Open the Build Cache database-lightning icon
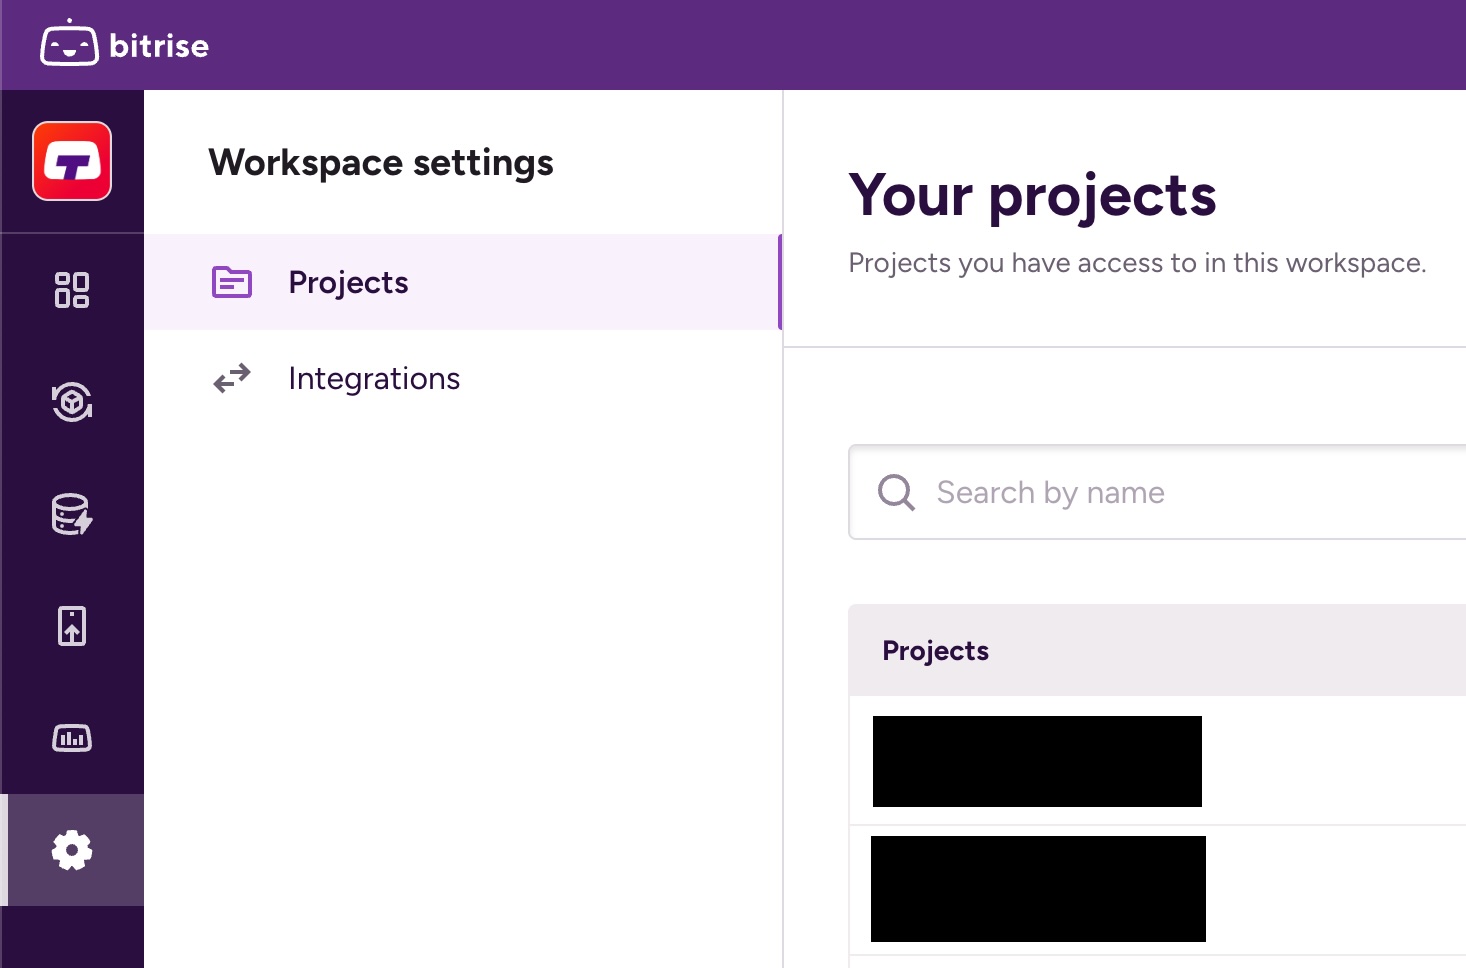Screen dimensions: 1466x968 coord(72,514)
